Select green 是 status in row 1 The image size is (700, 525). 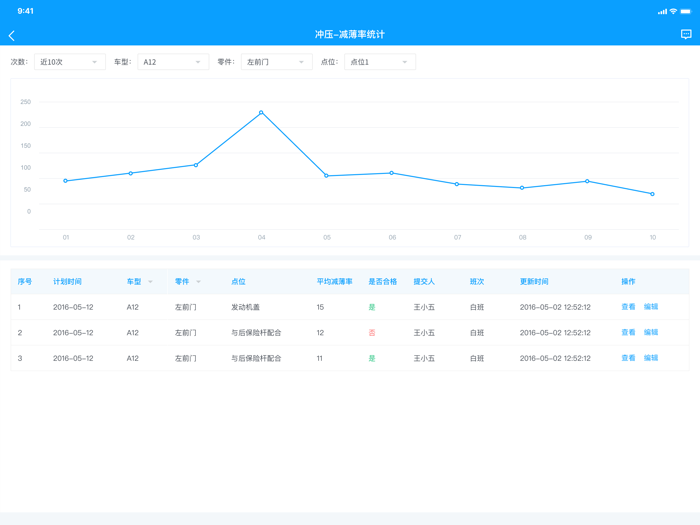point(372,307)
